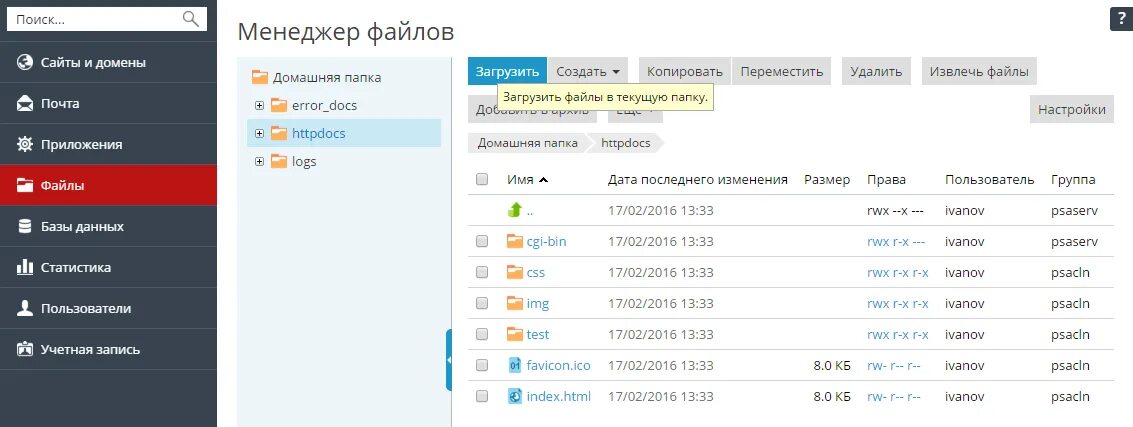Toggle the select-all checkbox in header

point(482,179)
